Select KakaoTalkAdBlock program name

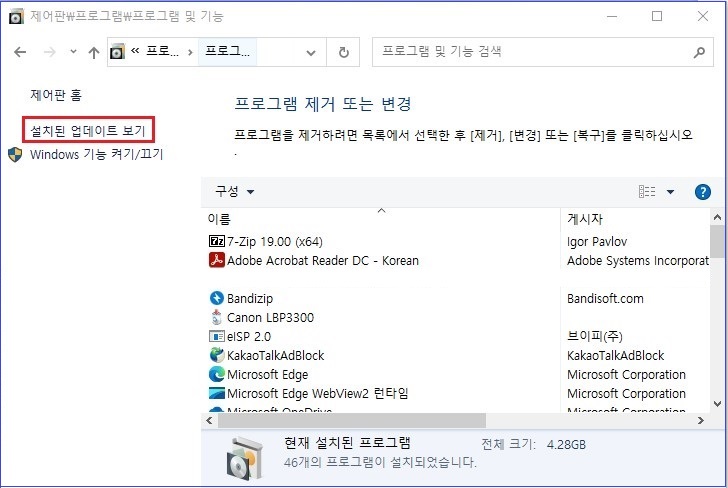coord(275,356)
